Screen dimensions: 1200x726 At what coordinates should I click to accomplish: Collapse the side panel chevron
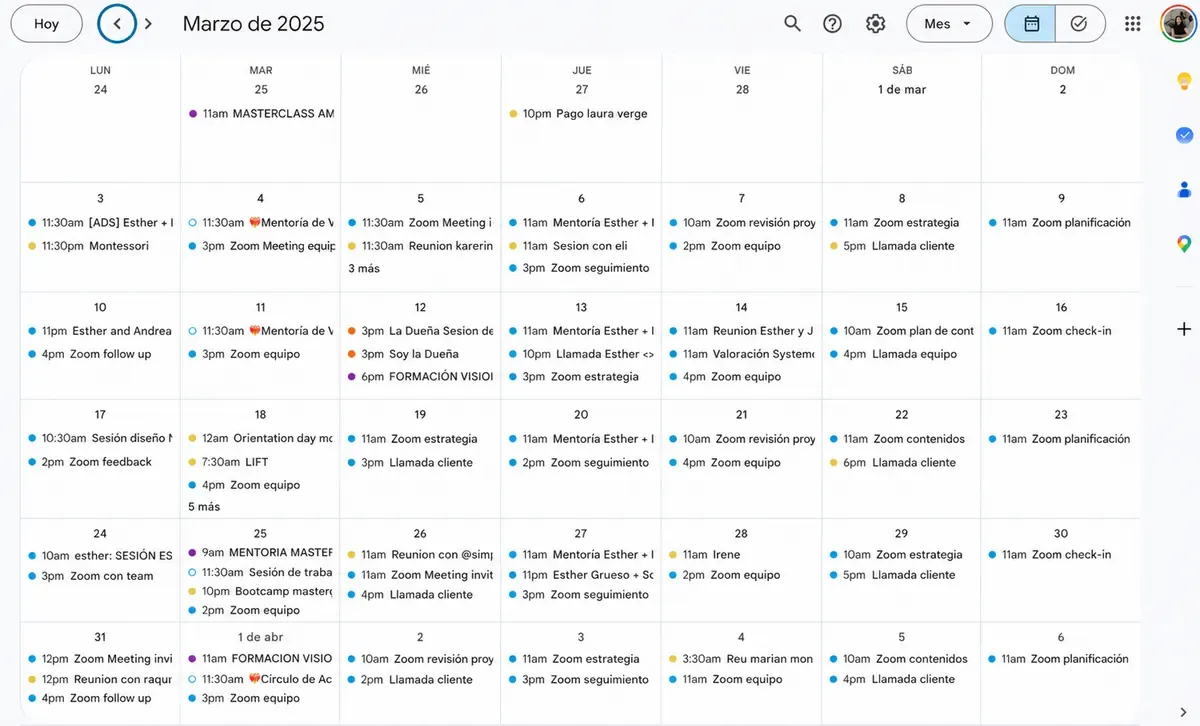[1184, 712]
